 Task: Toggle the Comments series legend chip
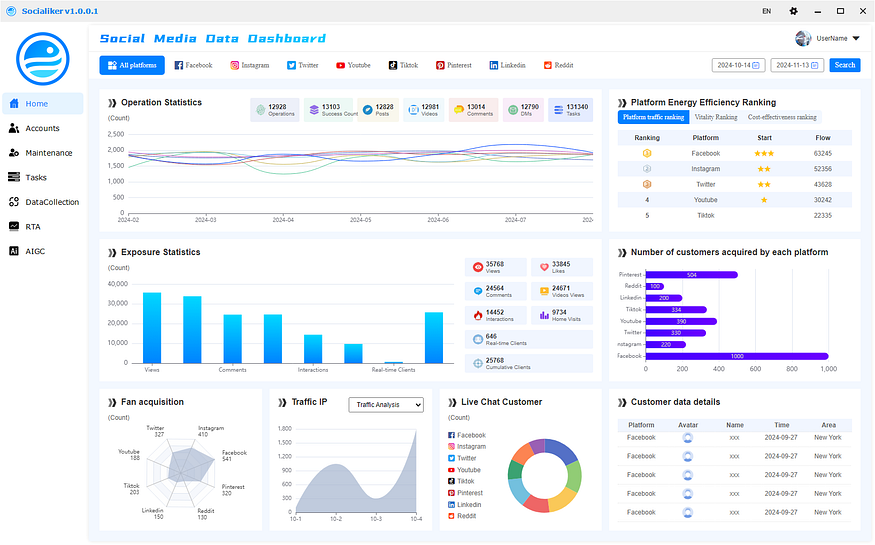(x=473, y=110)
